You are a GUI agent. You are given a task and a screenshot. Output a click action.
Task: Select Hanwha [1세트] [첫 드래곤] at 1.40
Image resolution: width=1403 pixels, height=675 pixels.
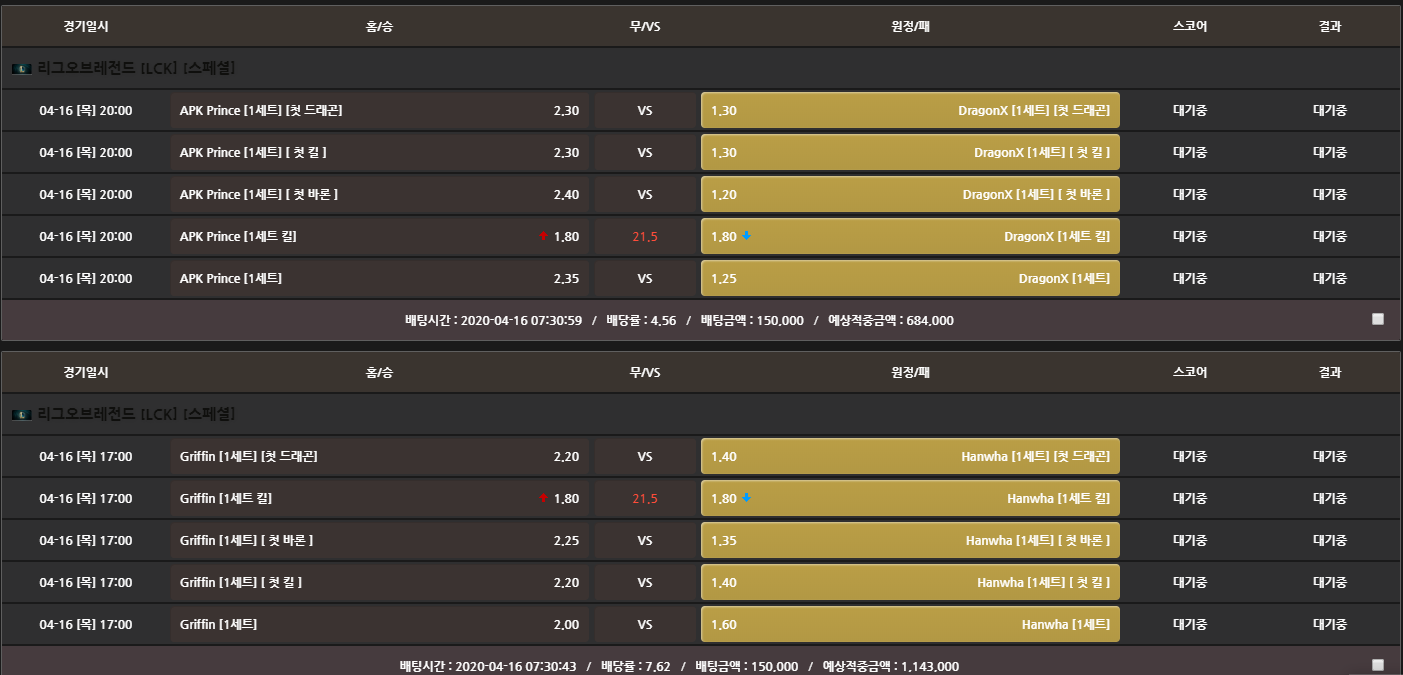click(909, 456)
